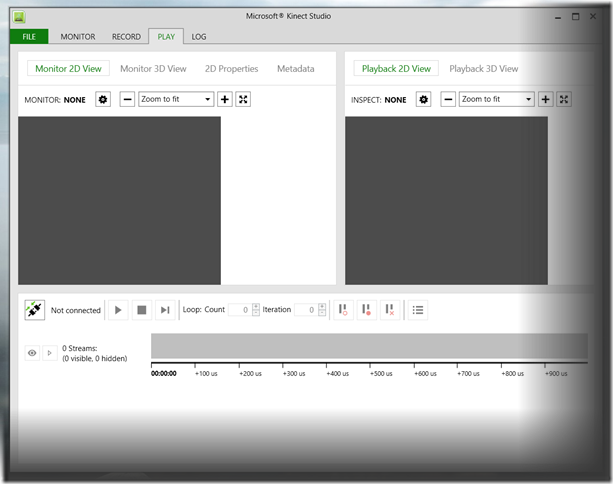Expand the 0 Streams list arrow
Image resolution: width=613 pixels, height=484 pixels.
click(x=50, y=353)
